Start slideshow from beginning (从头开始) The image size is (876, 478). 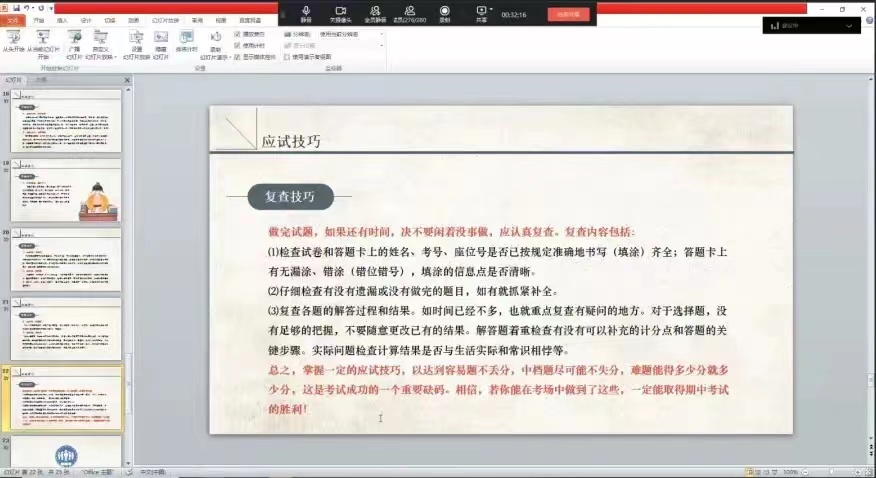tap(14, 38)
